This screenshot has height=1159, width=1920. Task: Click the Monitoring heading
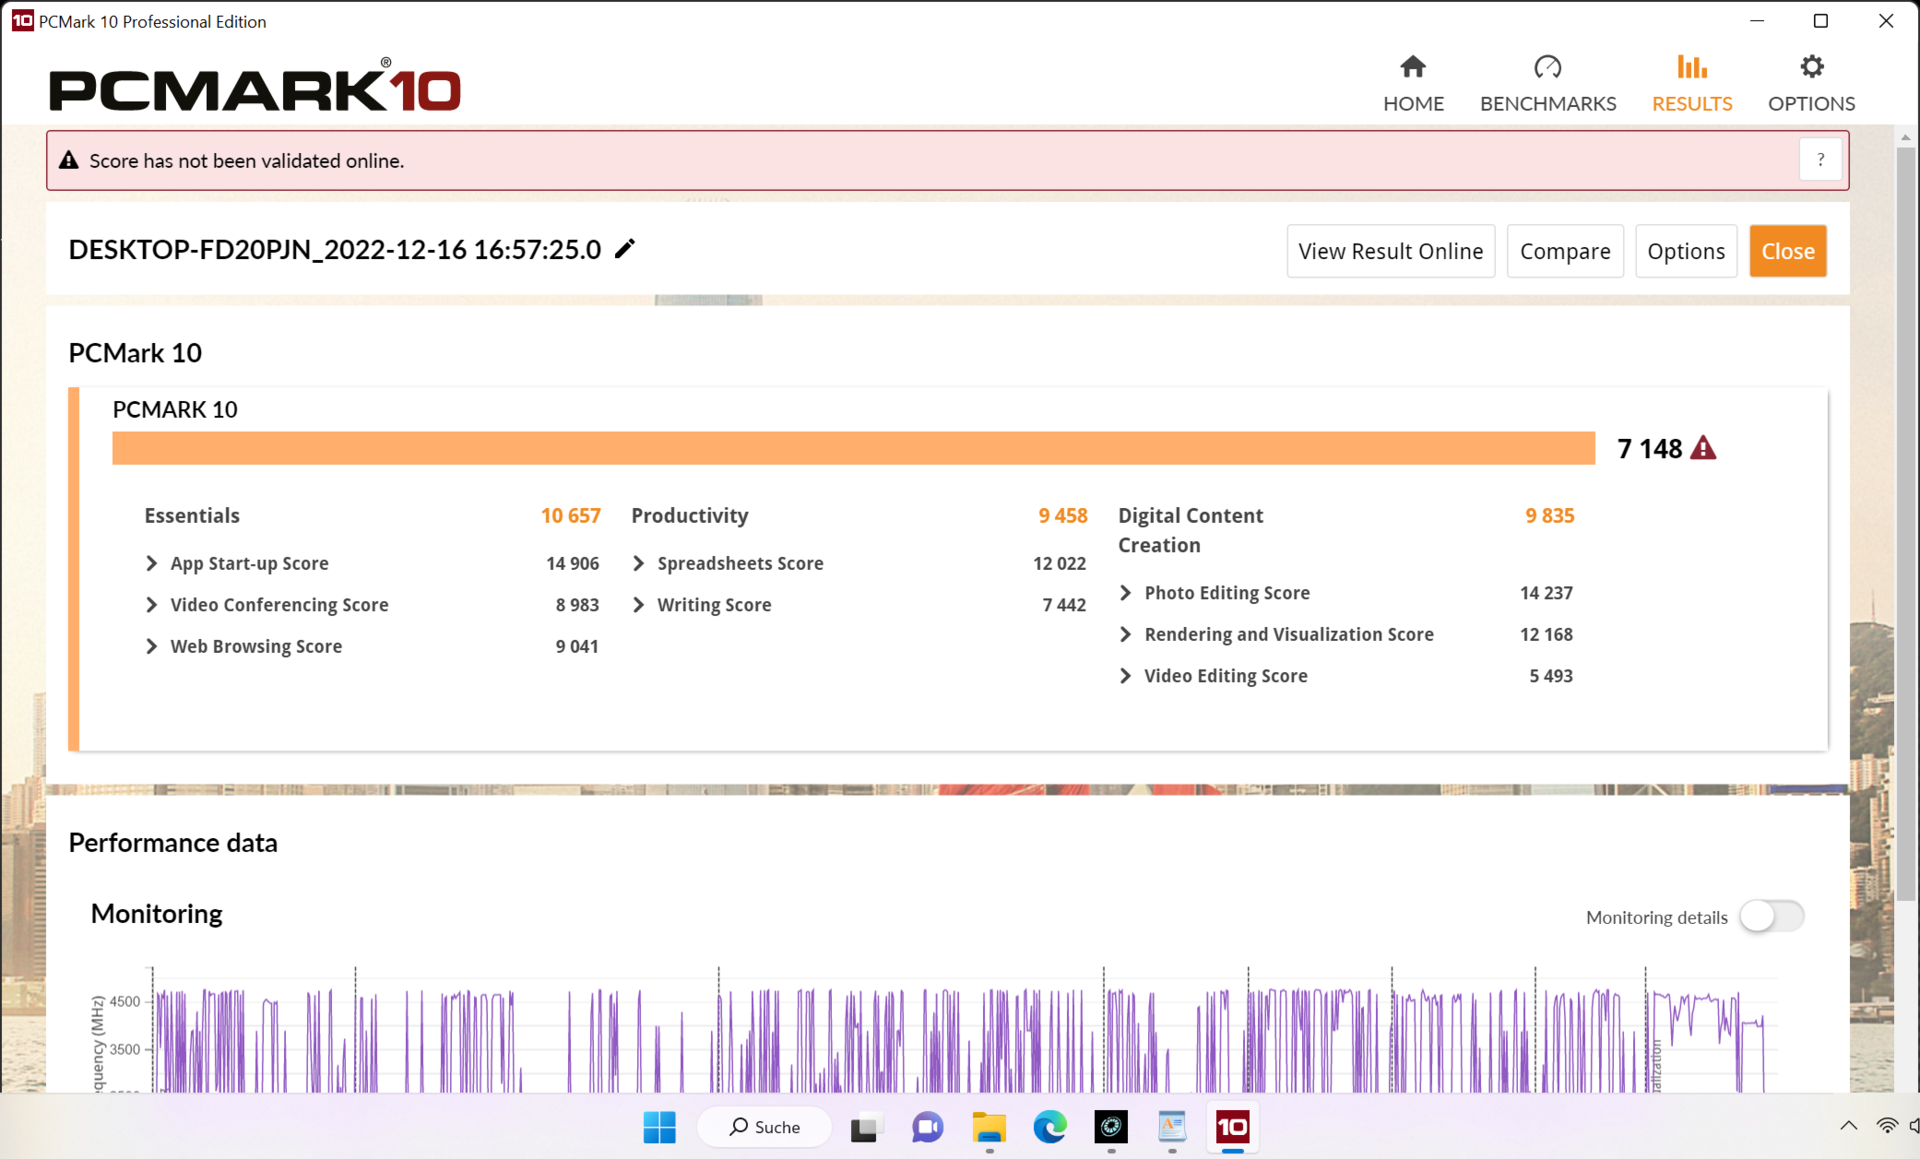[157, 914]
